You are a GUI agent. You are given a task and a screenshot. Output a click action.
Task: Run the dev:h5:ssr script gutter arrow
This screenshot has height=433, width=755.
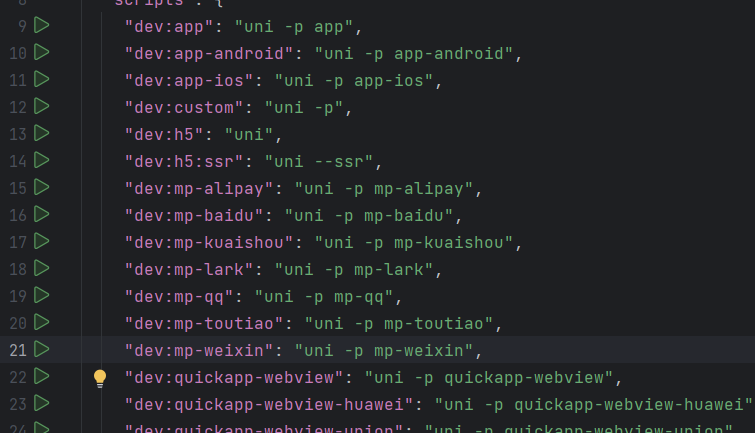(42, 160)
